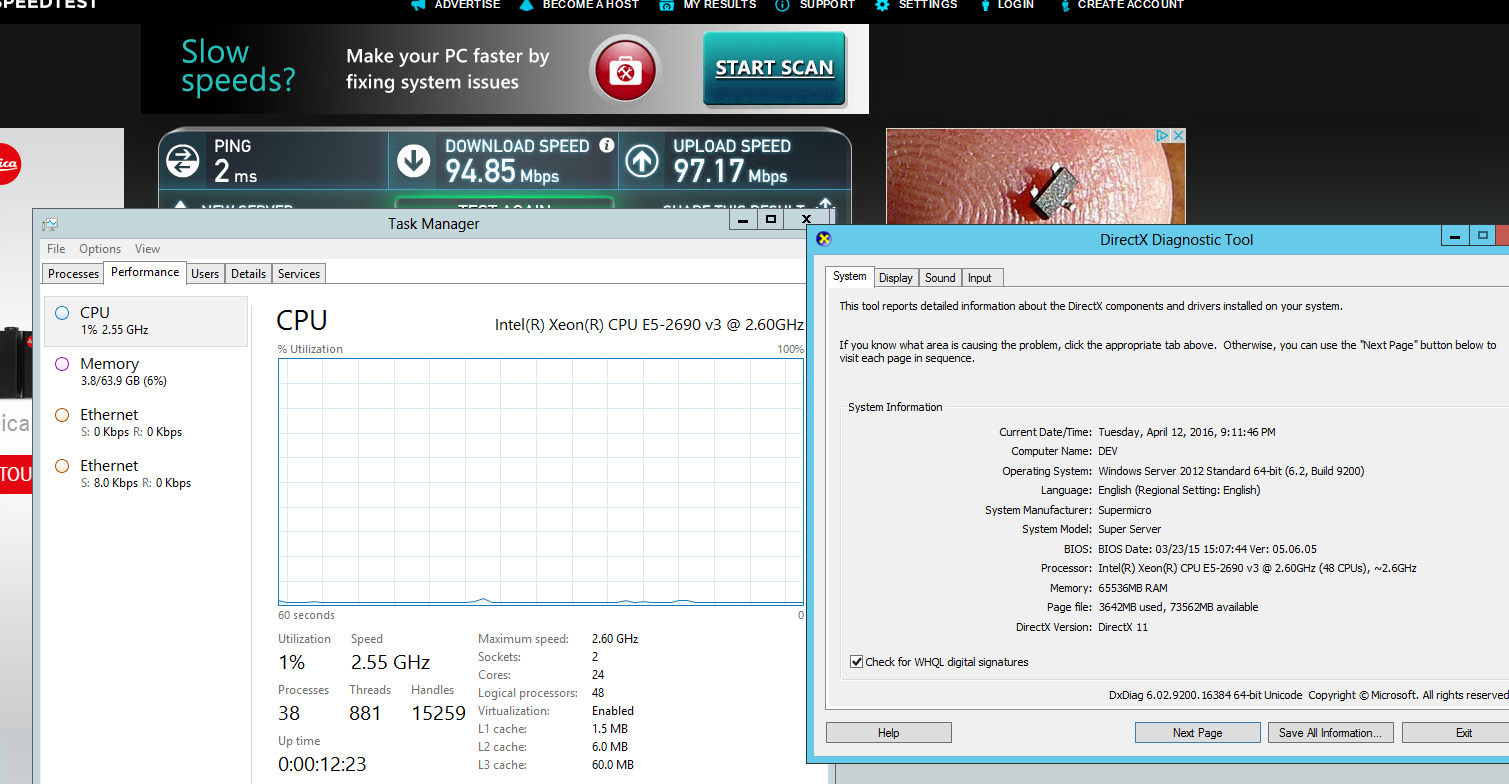Click the Virtualization Enabled value
This screenshot has height=784, width=1509.
pyautogui.click(x=613, y=711)
